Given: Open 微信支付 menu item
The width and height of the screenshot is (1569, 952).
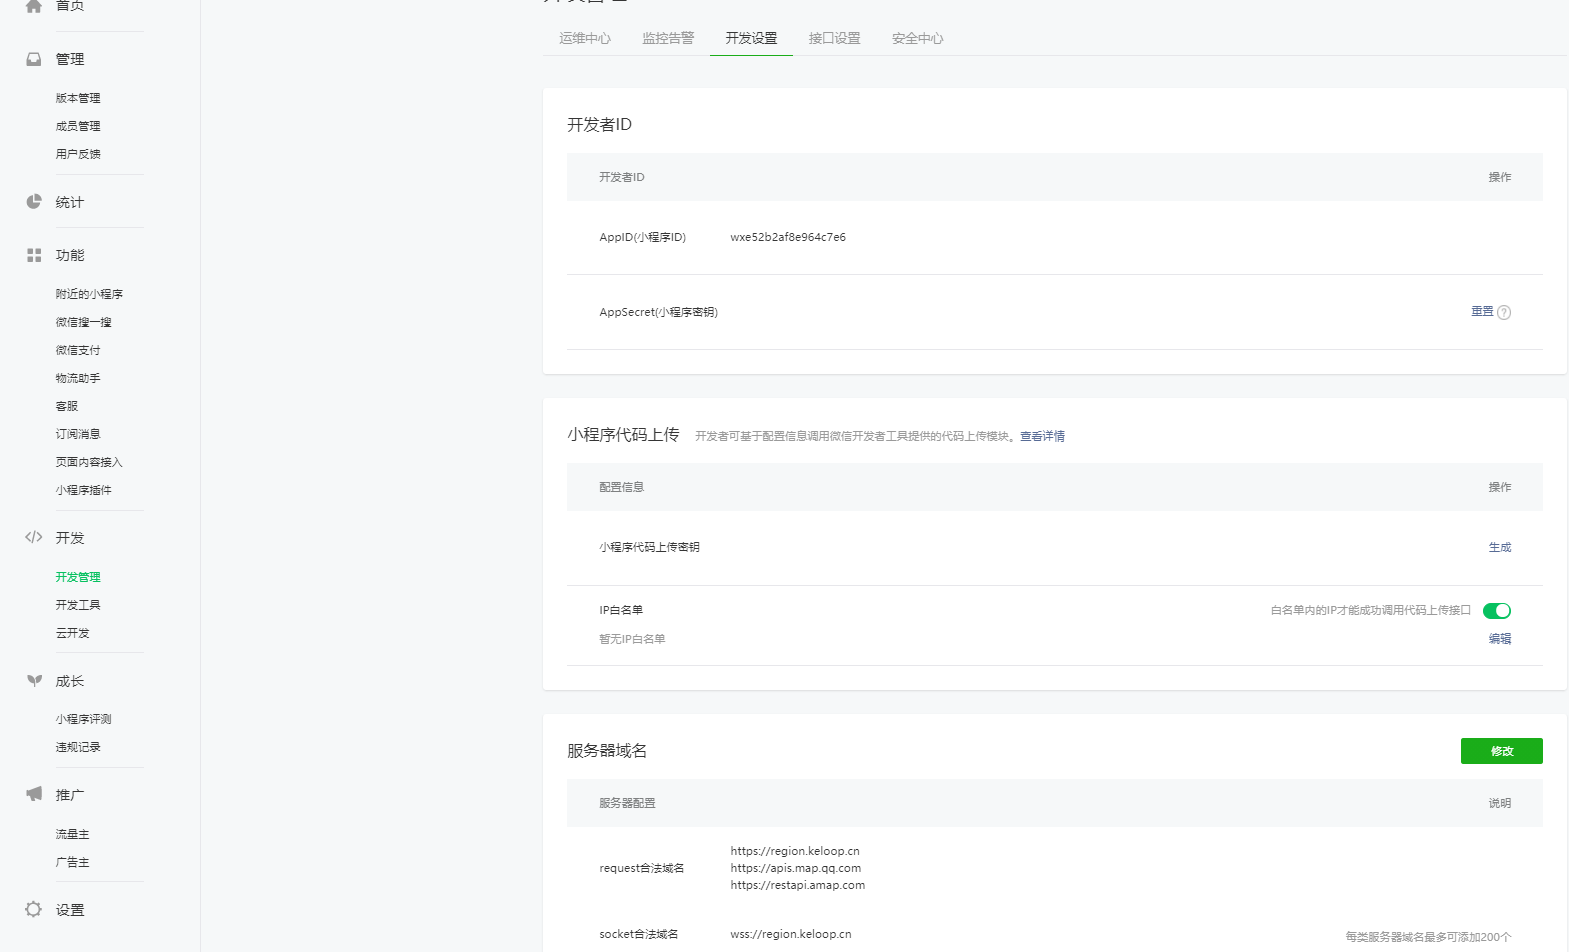Looking at the screenshot, I should tap(78, 350).
